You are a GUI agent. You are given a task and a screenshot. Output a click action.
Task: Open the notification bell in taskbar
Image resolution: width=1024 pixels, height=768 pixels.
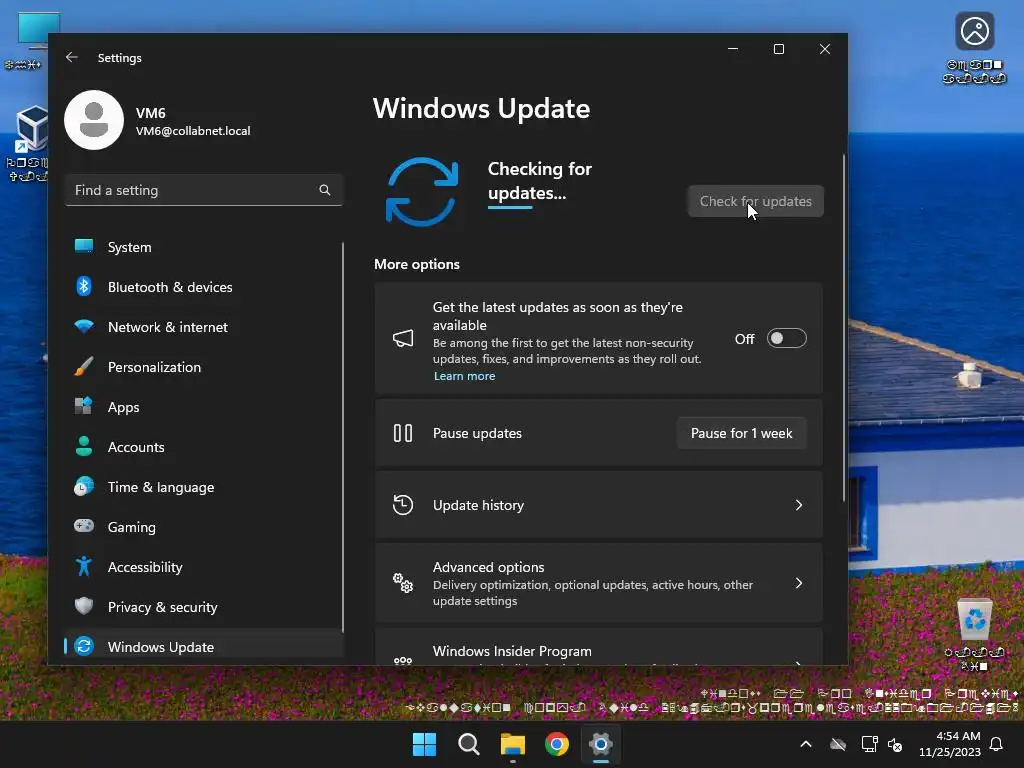point(997,744)
